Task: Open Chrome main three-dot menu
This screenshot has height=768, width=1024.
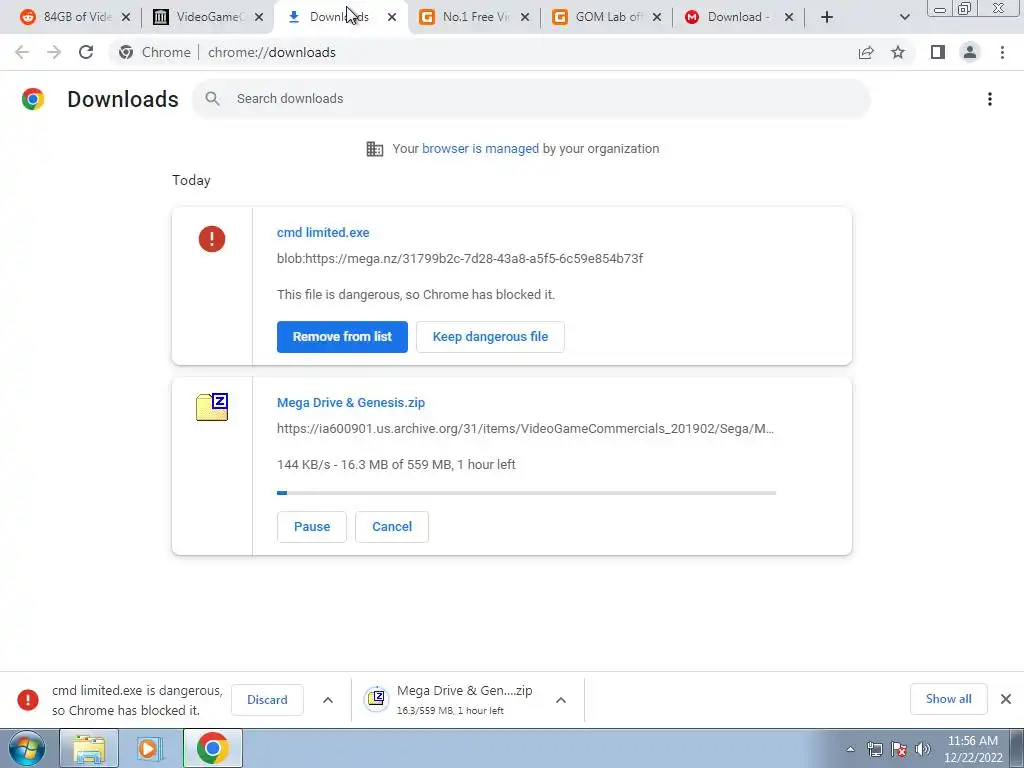Action: 1002,52
